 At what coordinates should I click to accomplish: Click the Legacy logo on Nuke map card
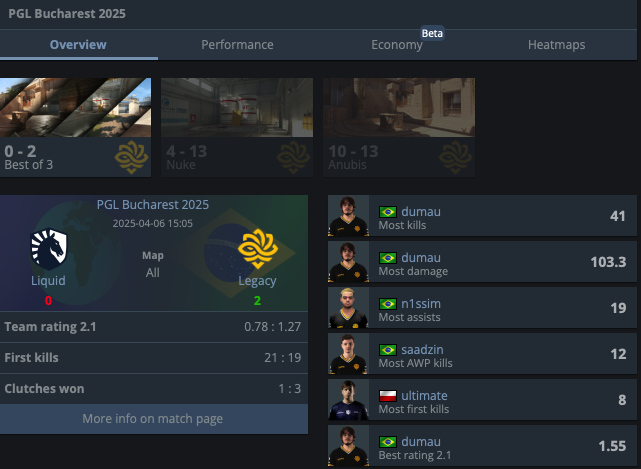click(293, 157)
